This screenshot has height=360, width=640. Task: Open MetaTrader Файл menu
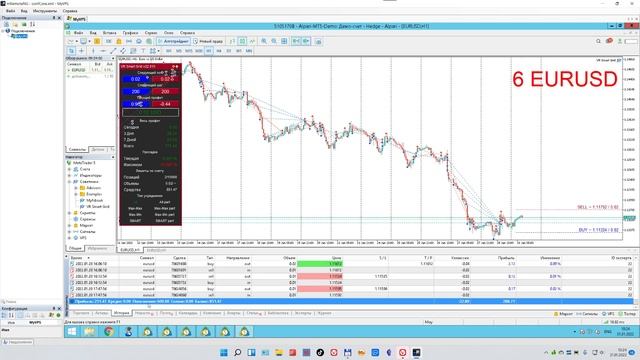[x=79, y=33]
